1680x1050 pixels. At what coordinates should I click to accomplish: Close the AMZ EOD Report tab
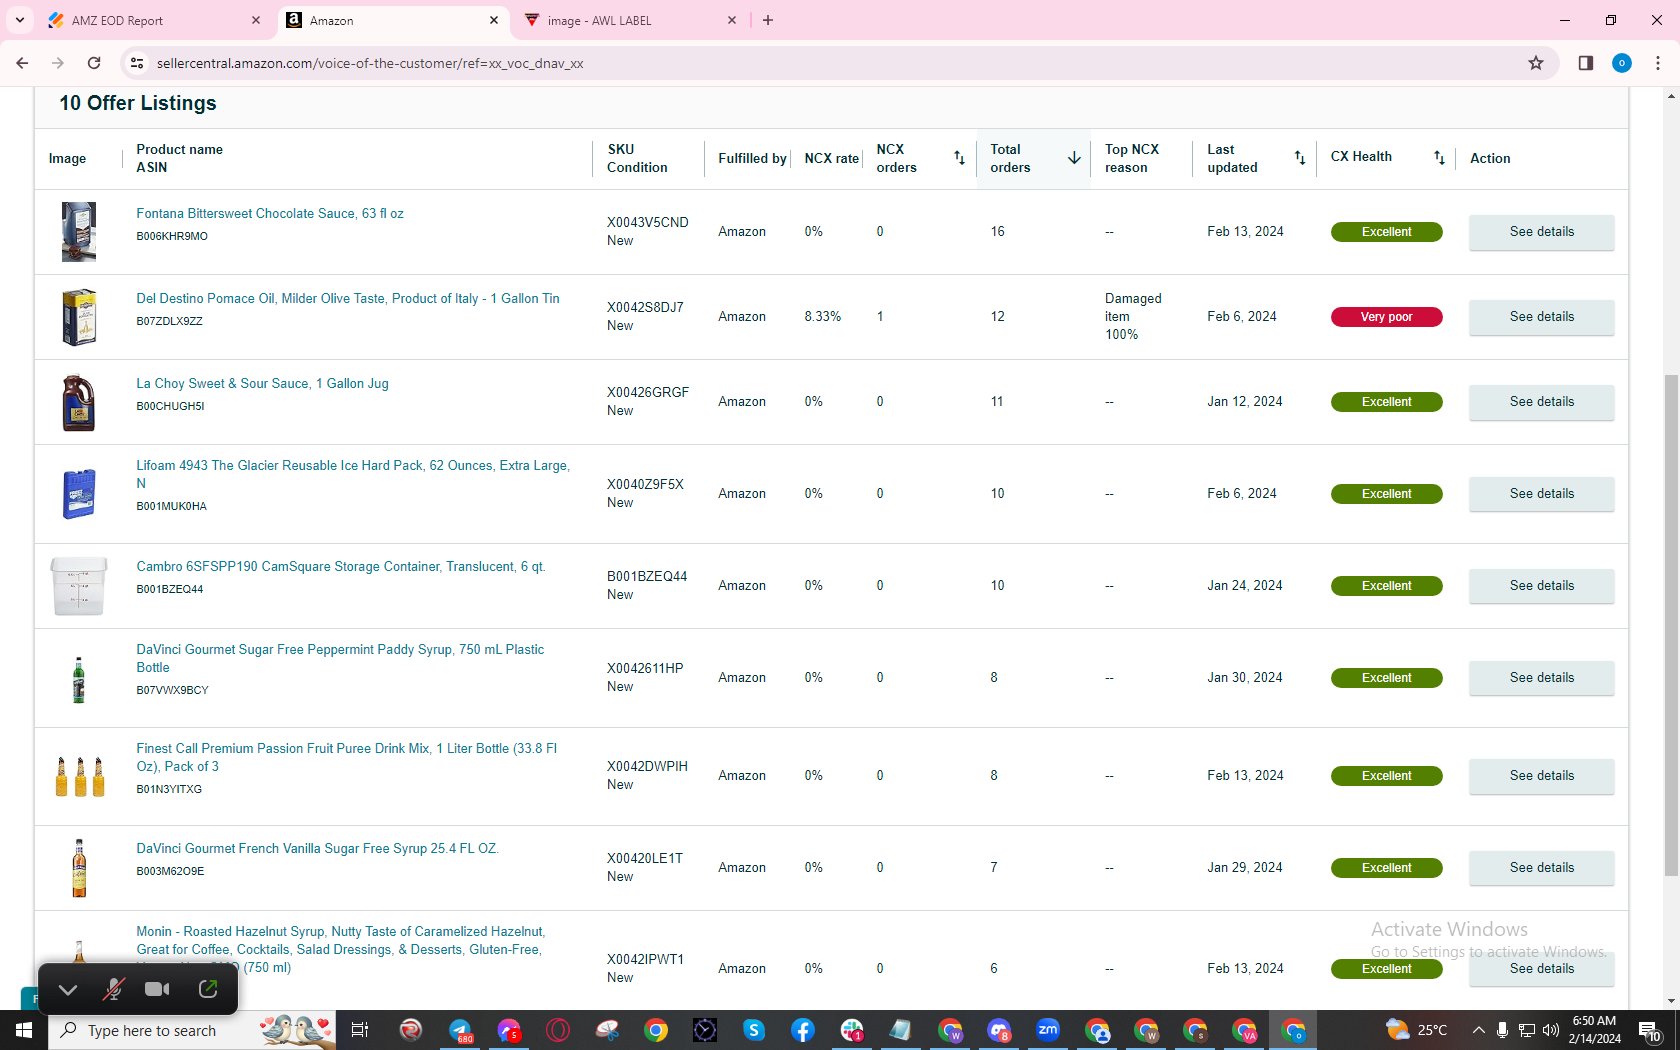256,20
